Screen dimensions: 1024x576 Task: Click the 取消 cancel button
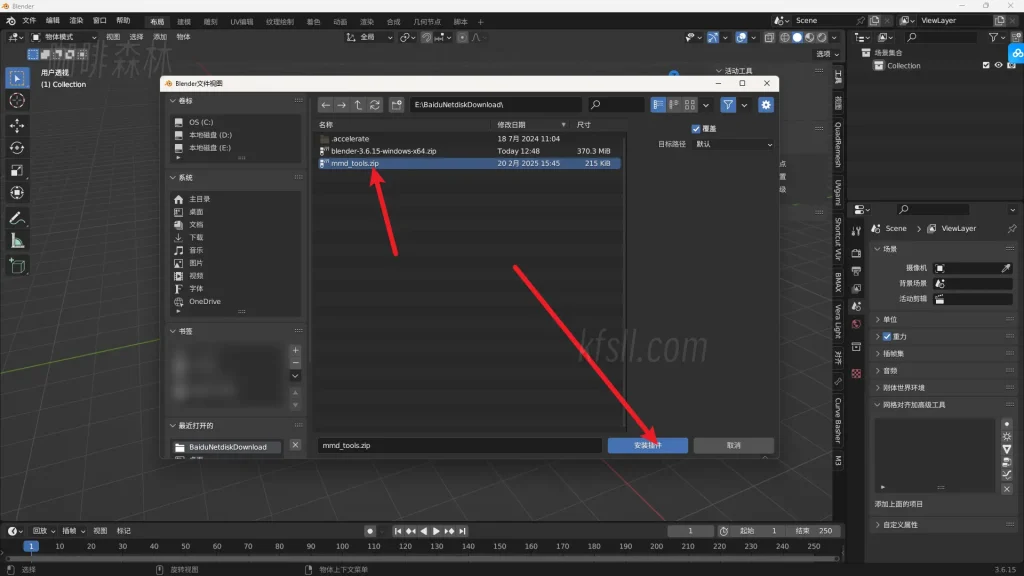(733, 445)
